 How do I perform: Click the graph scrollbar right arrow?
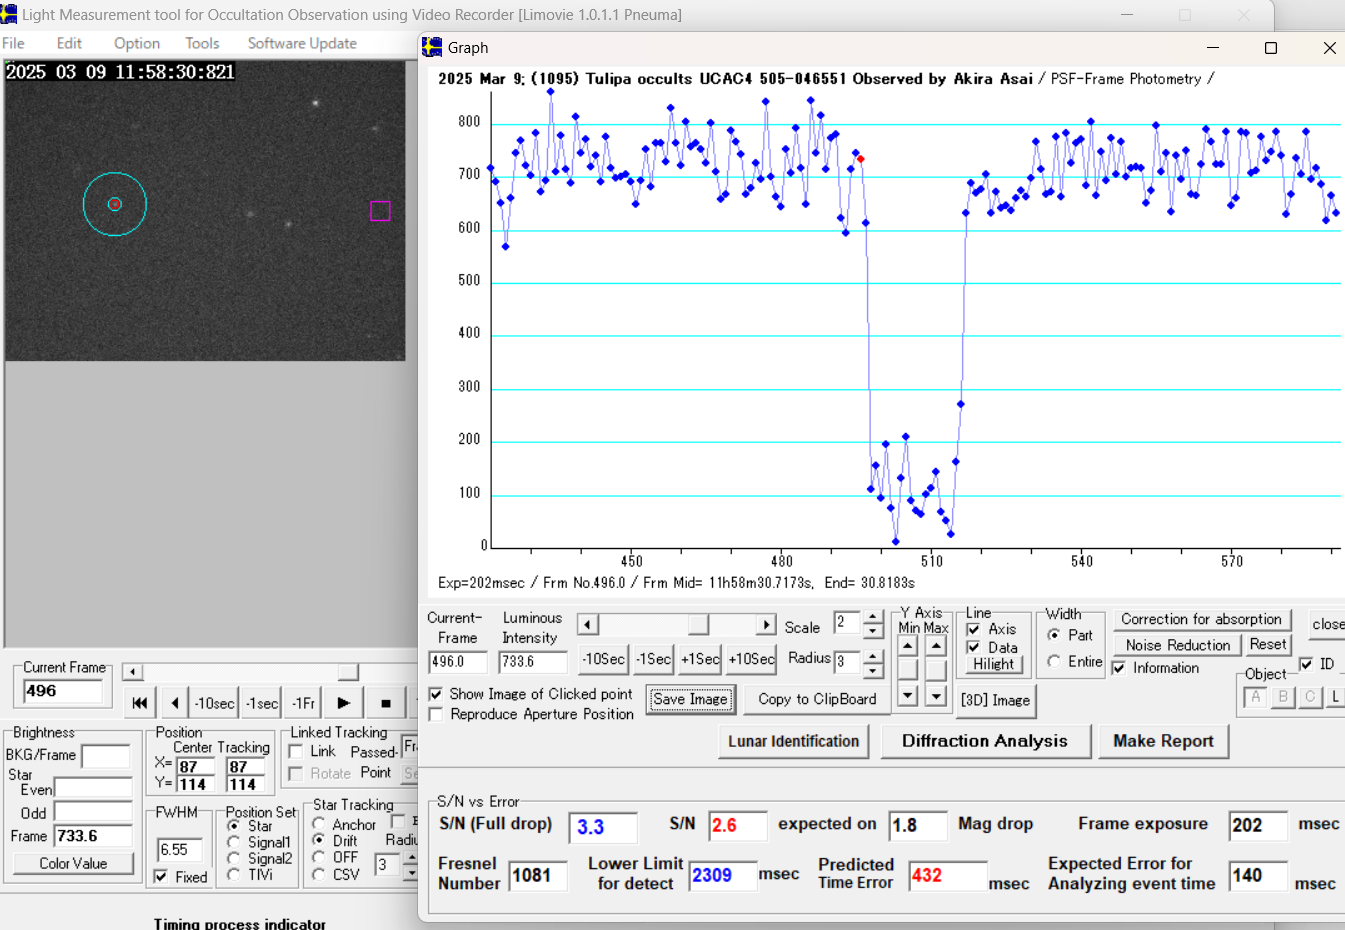click(x=766, y=625)
